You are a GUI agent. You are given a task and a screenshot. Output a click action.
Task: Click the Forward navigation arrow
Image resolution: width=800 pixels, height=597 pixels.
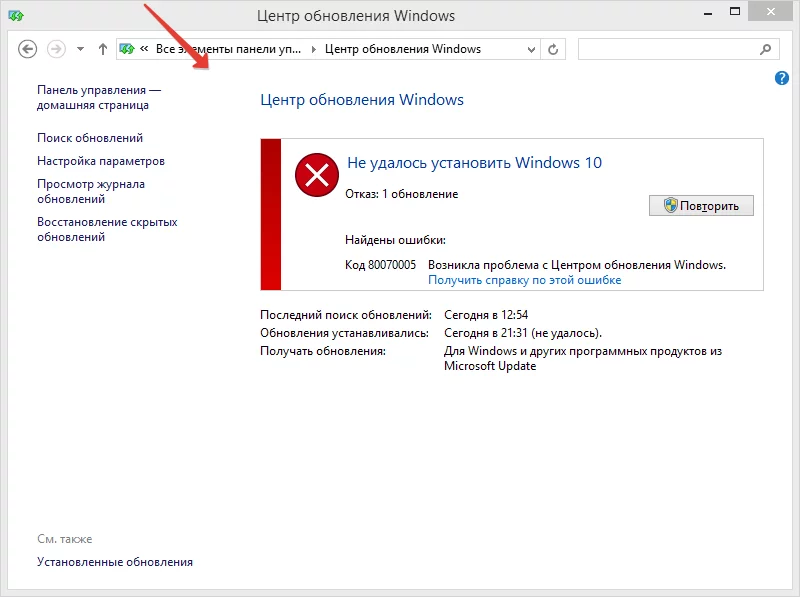point(56,49)
